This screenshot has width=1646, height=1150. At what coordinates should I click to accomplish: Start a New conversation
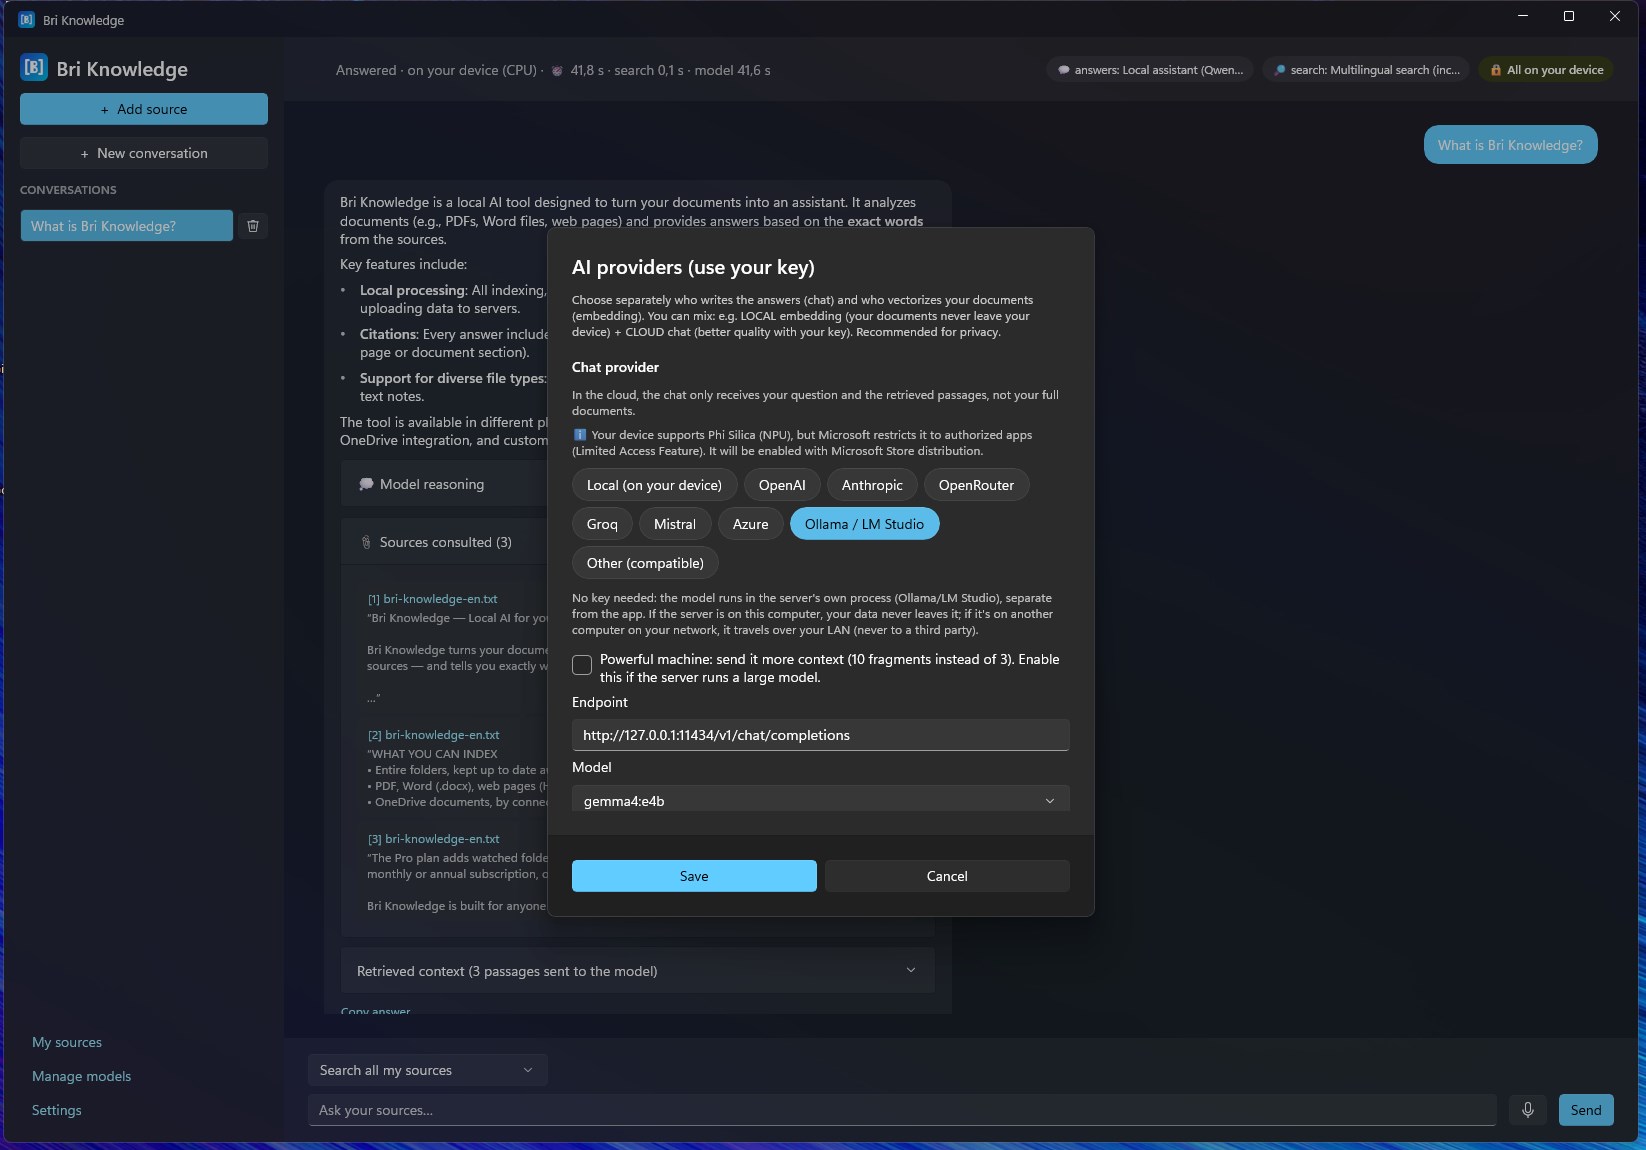click(144, 153)
